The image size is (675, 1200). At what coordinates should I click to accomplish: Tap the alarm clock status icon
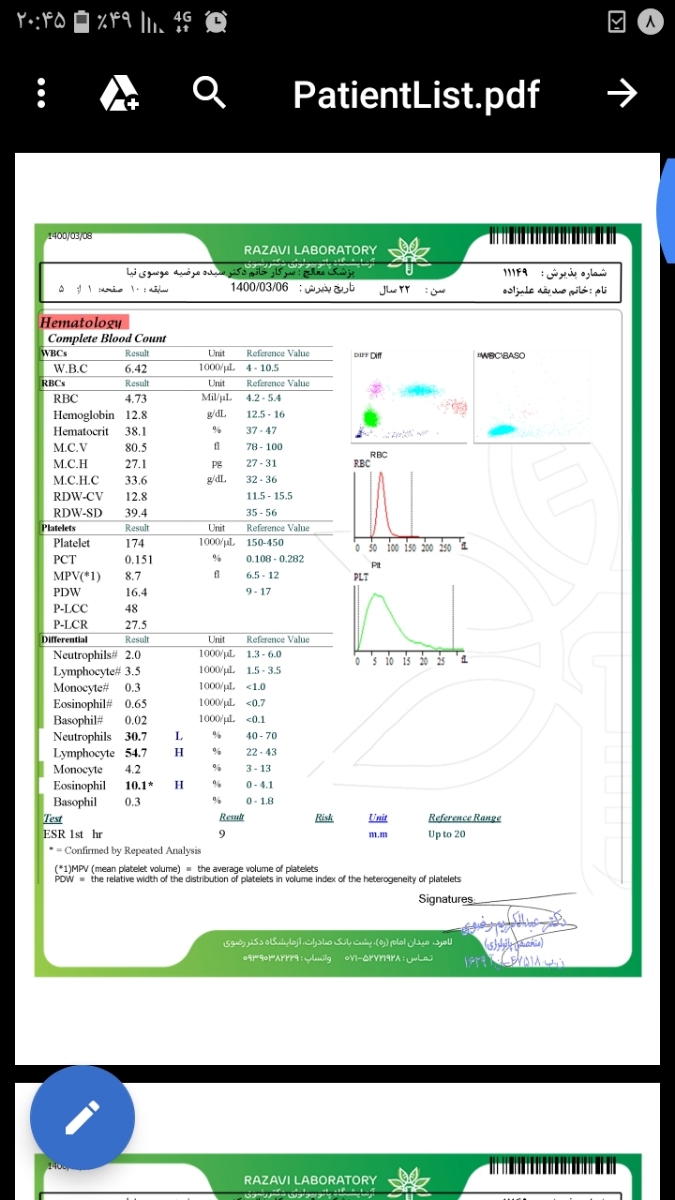point(214,20)
